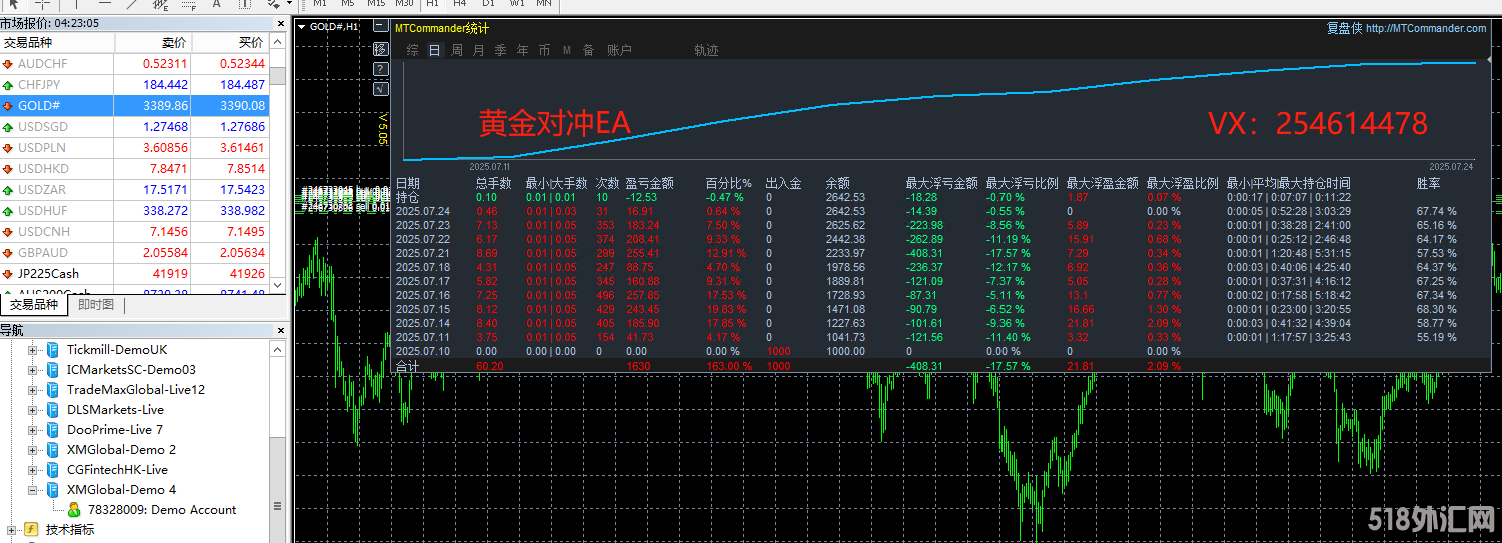Screen dimensions: 1502x543
Task: Click the arrow icon beside JP225Cash
Action: click(8, 274)
